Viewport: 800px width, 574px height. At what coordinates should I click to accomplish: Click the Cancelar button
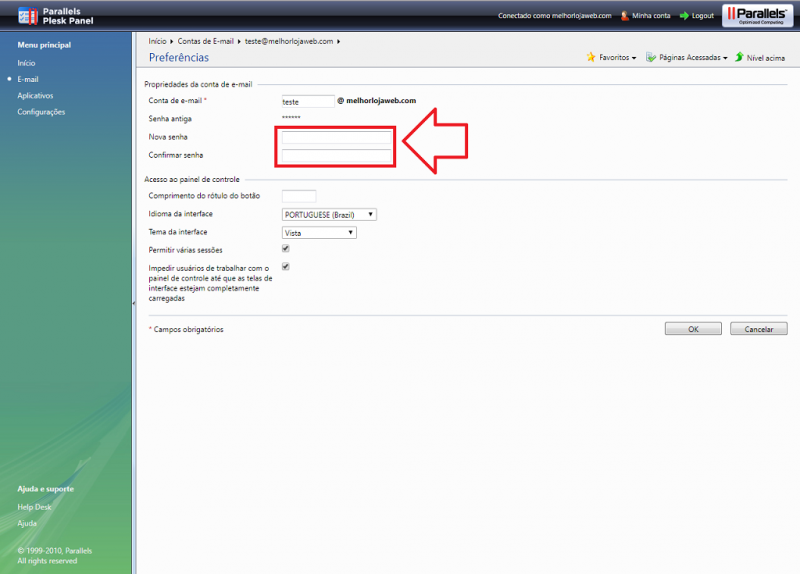pyautogui.click(x=759, y=329)
